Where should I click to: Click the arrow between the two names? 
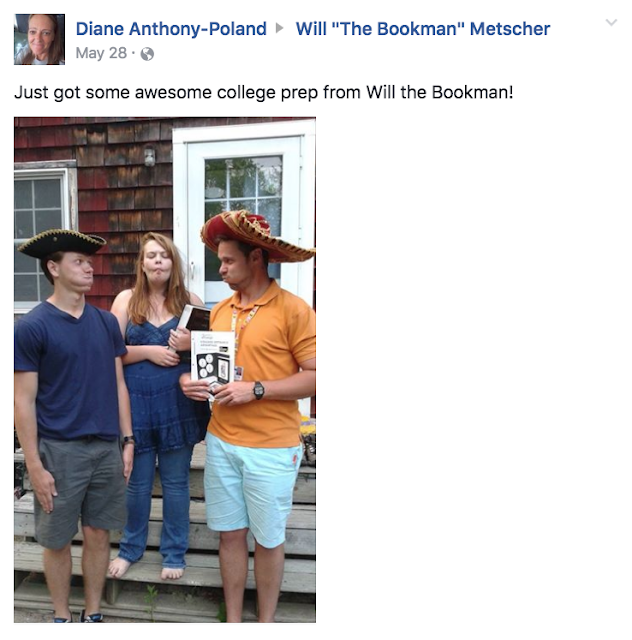click(x=280, y=28)
